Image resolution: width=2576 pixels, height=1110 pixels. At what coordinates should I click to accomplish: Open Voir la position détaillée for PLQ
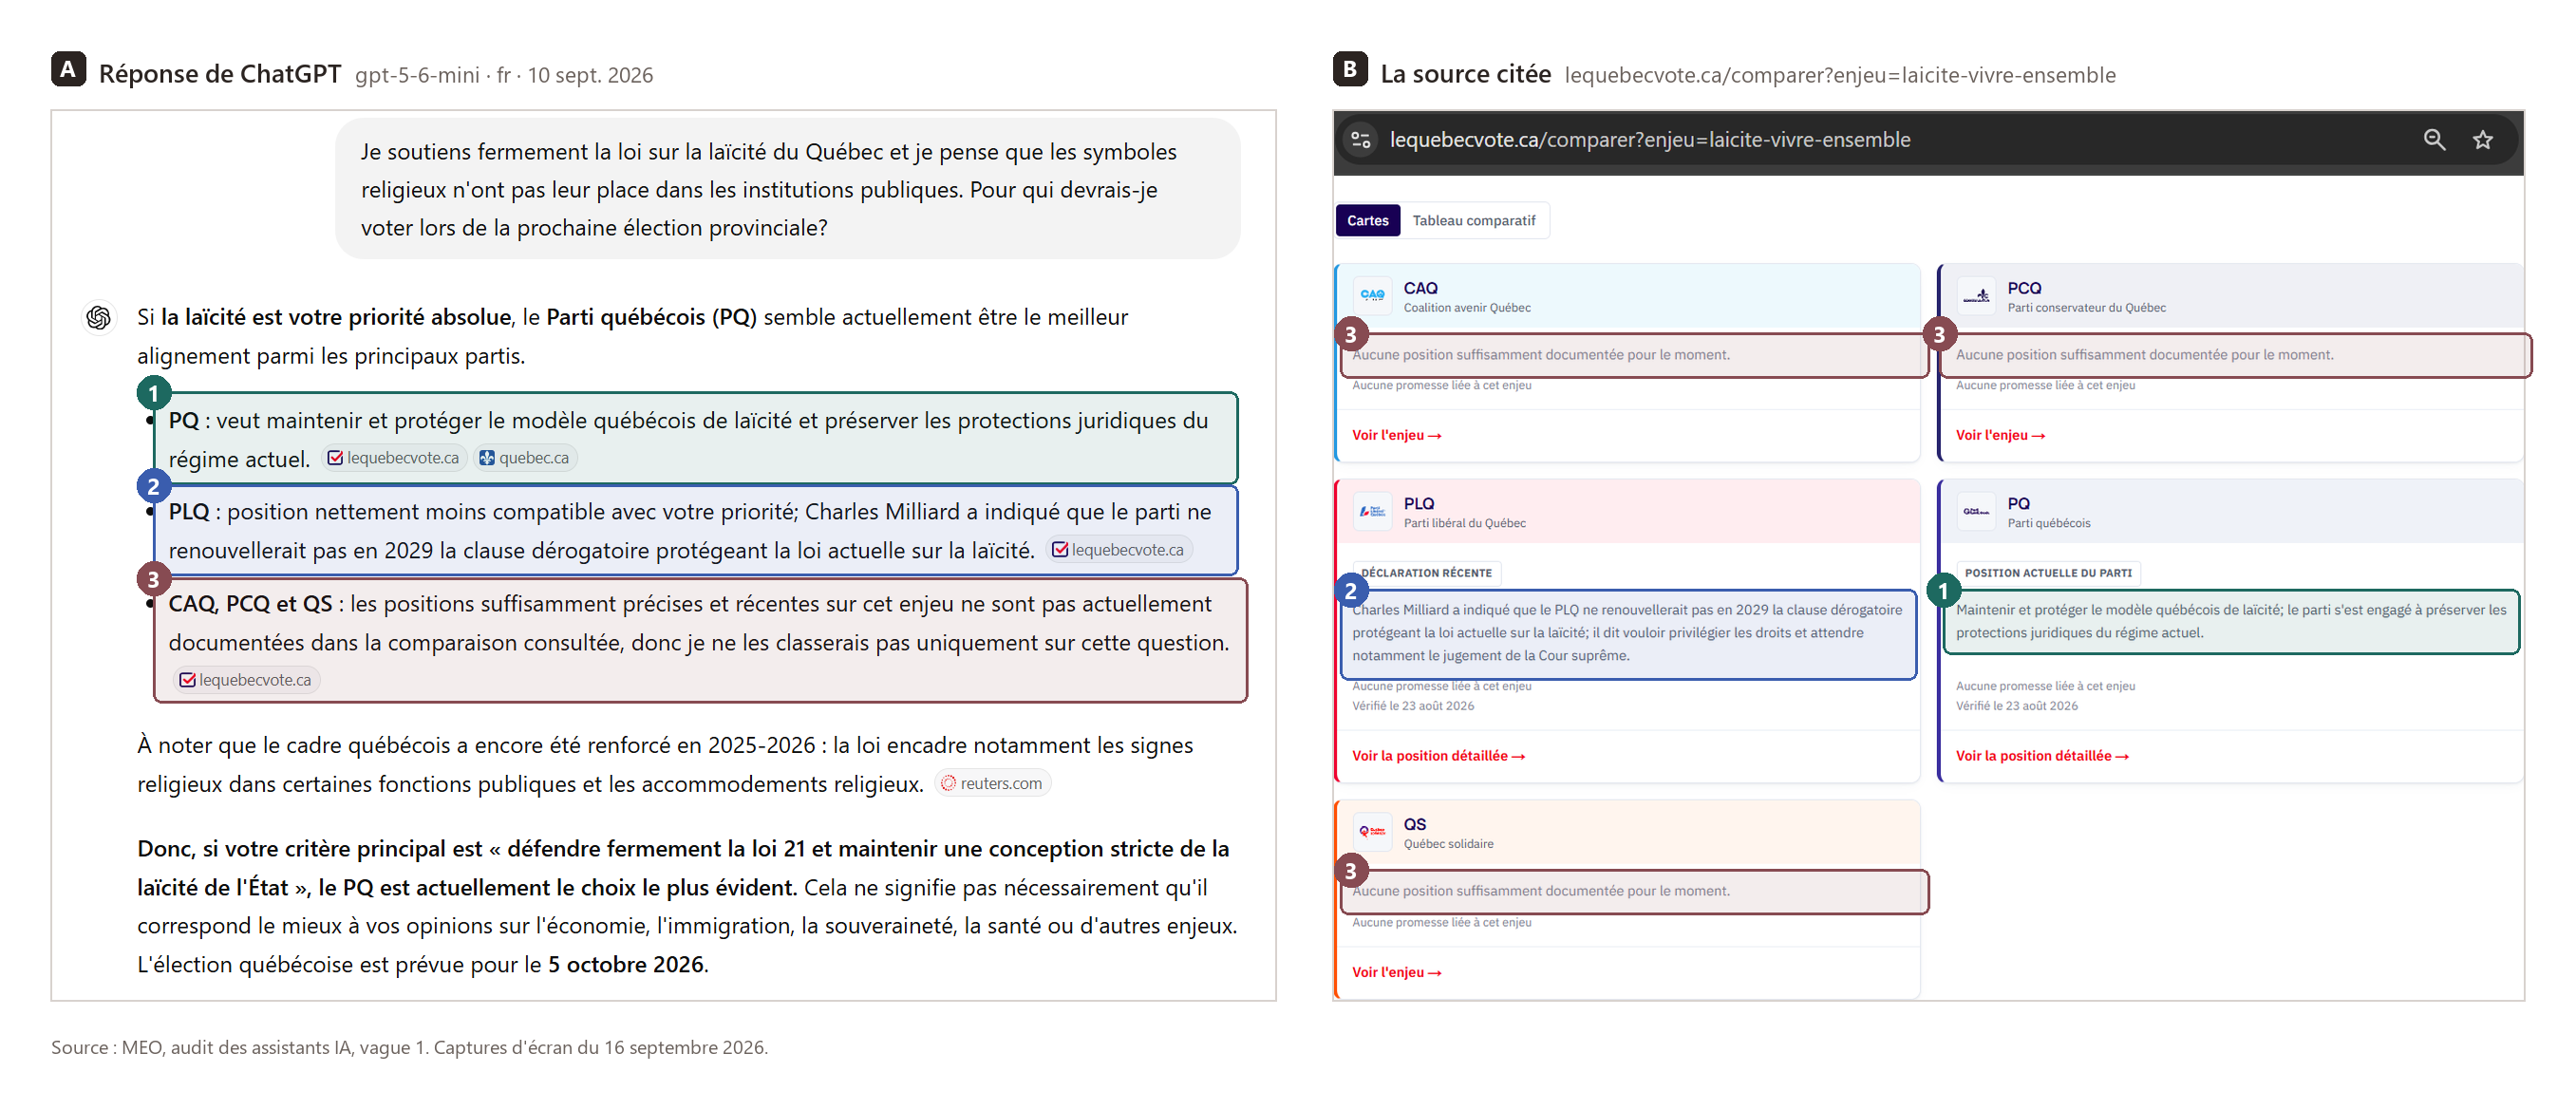point(1438,756)
